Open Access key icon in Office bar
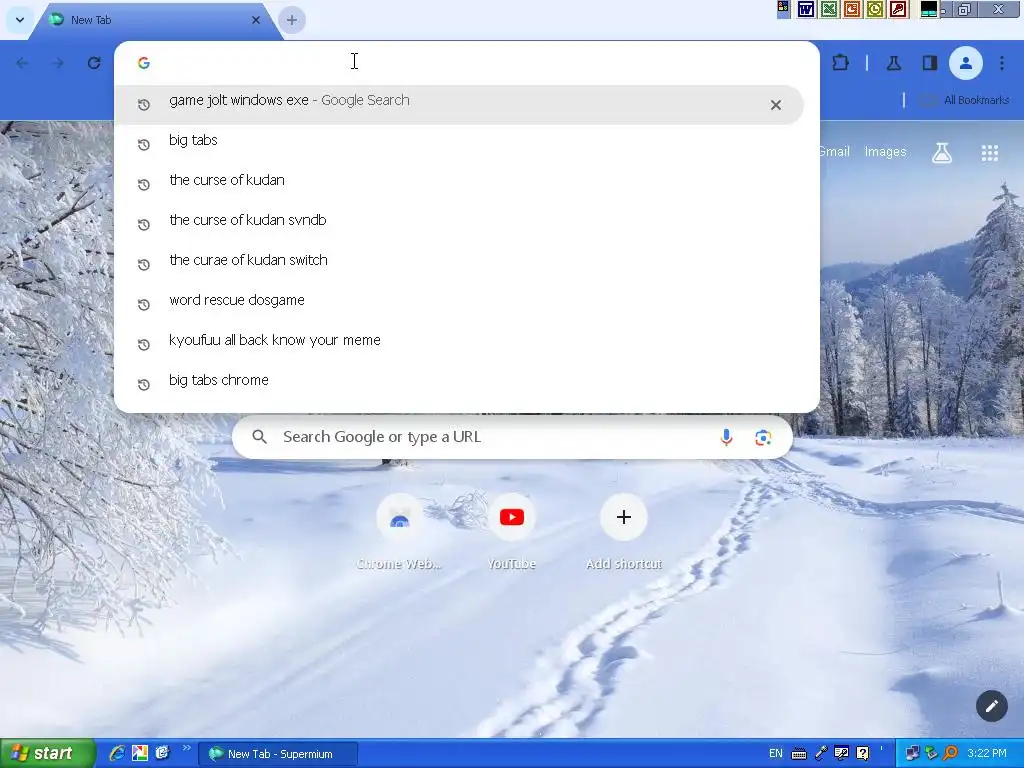The image size is (1024, 768). point(899,9)
